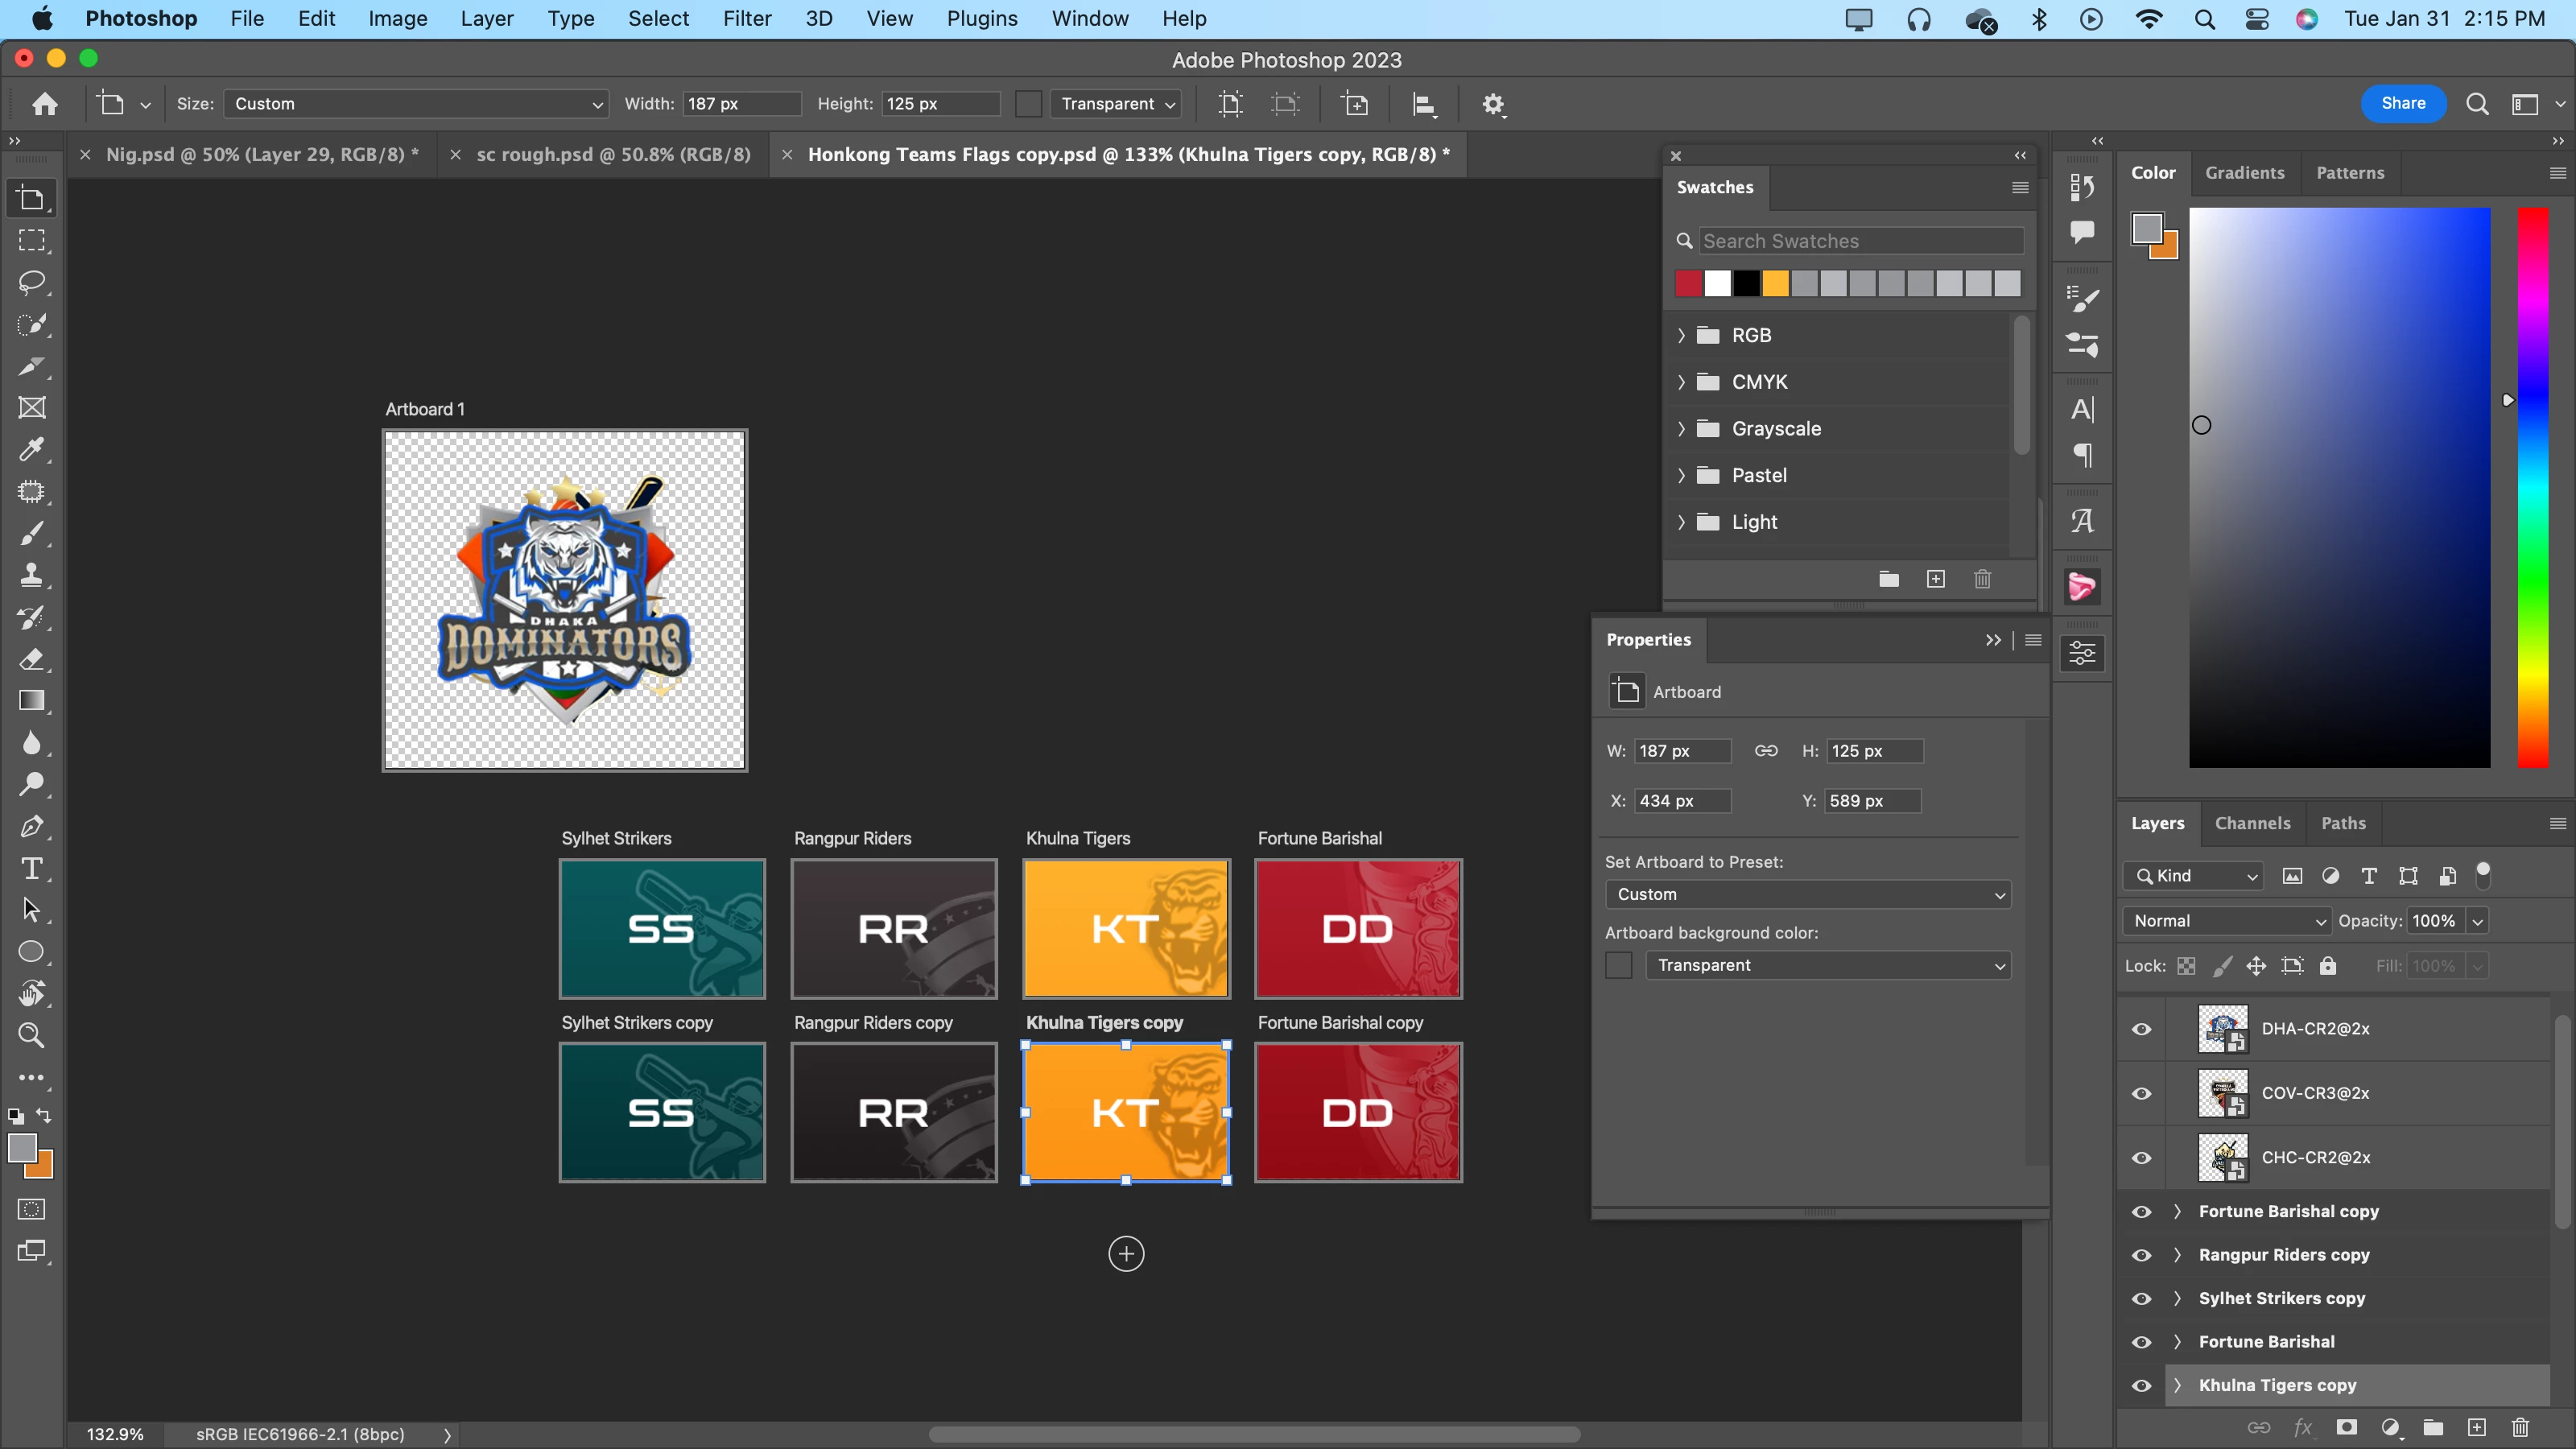The width and height of the screenshot is (2576, 1449).
Task: Select the Horizontal Type tool
Action: pos(32,868)
